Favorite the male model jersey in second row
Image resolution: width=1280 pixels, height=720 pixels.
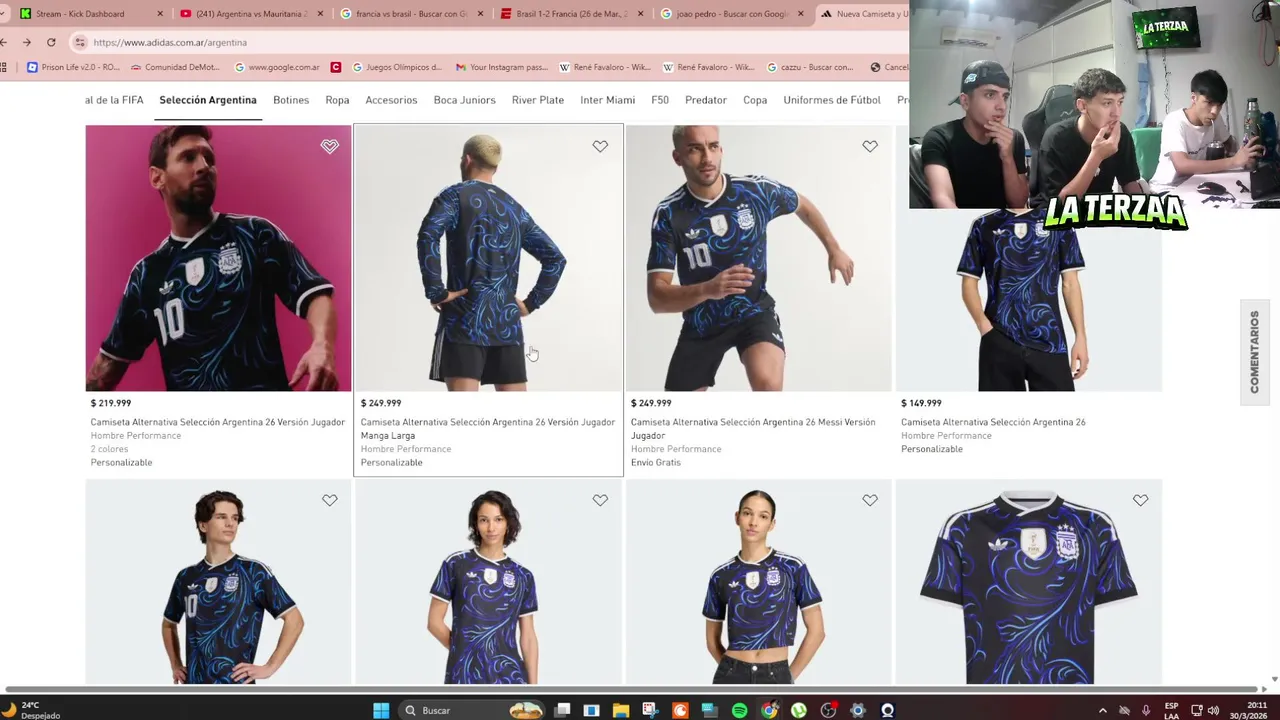[329, 500]
